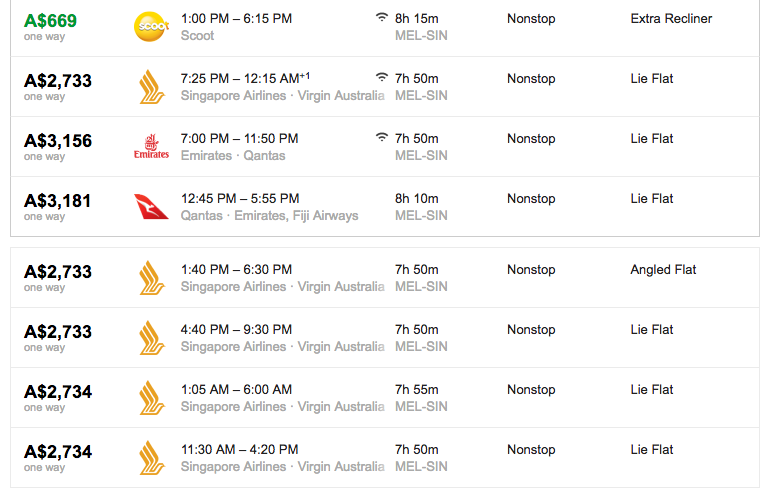
Task: Click the Wi-Fi icon on Scoot flight
Action: tap(382, 18)
